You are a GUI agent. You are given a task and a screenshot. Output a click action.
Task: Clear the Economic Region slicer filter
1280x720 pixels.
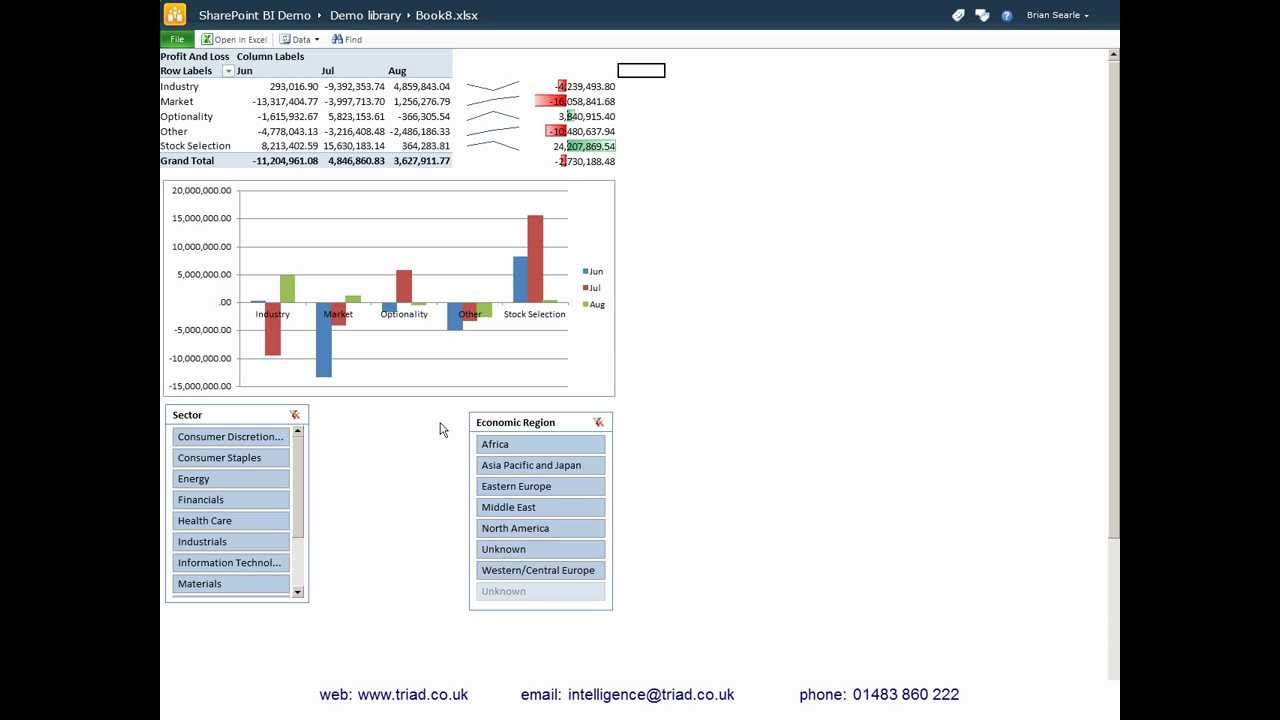tap(598, 422)
